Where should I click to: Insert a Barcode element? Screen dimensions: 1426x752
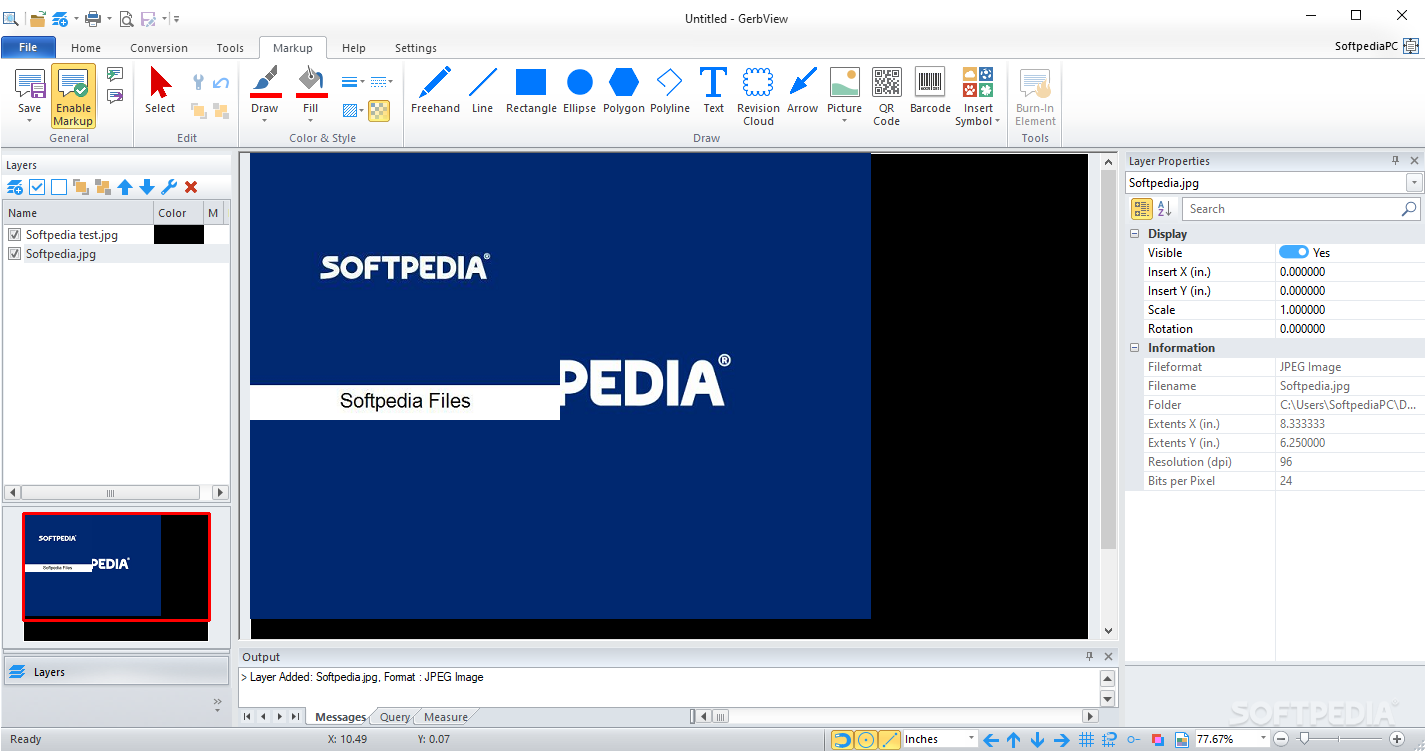pos(930,91)
